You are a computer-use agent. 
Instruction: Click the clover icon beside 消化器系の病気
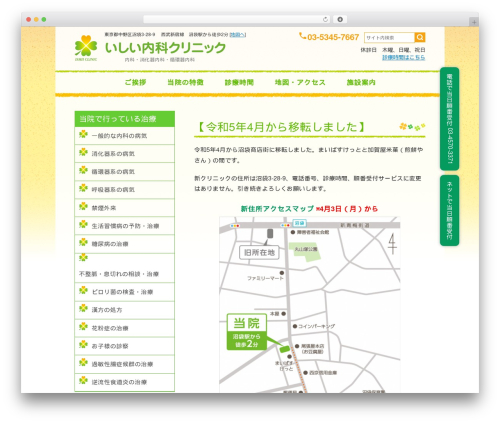(83, 152)
